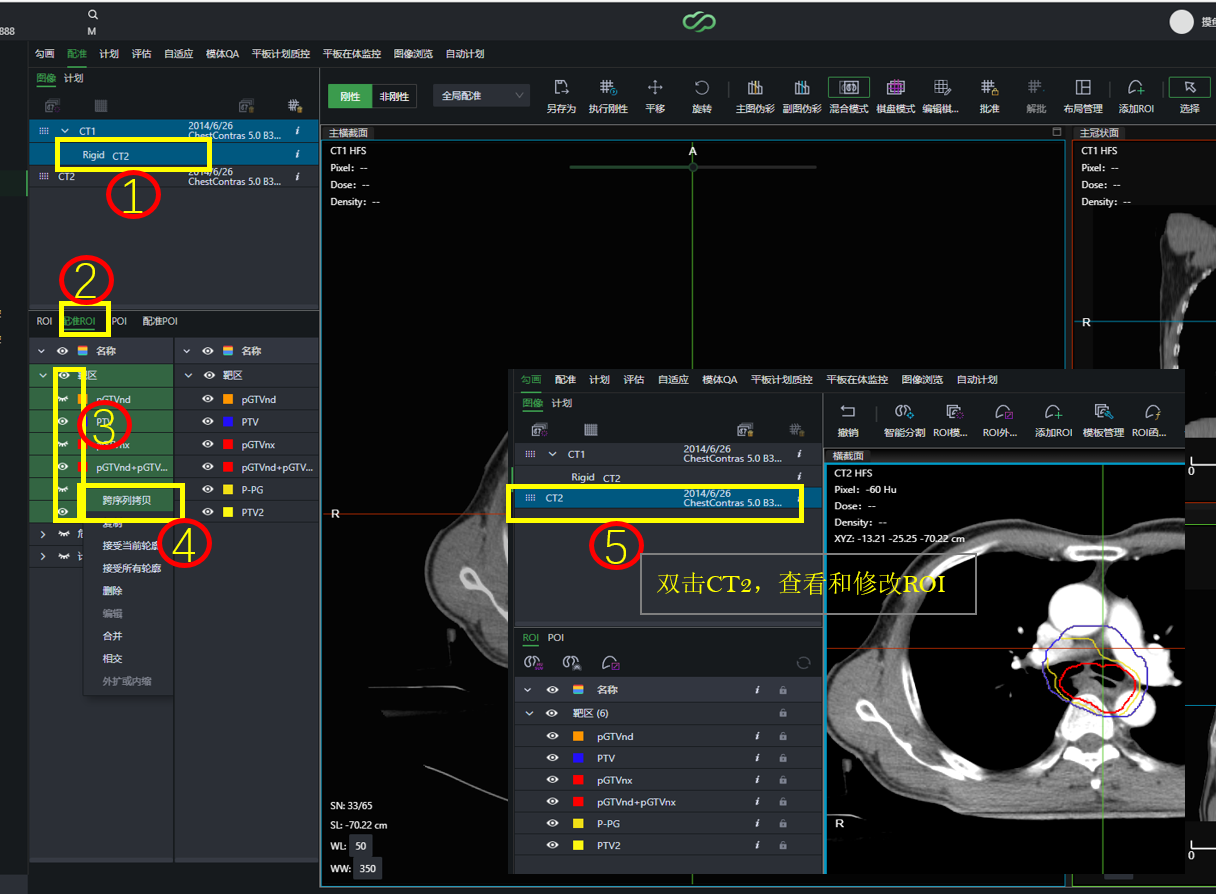
Task: Collapse the CT1 node in the inset window
Action: pyautogui.click(x=552, y=454)
